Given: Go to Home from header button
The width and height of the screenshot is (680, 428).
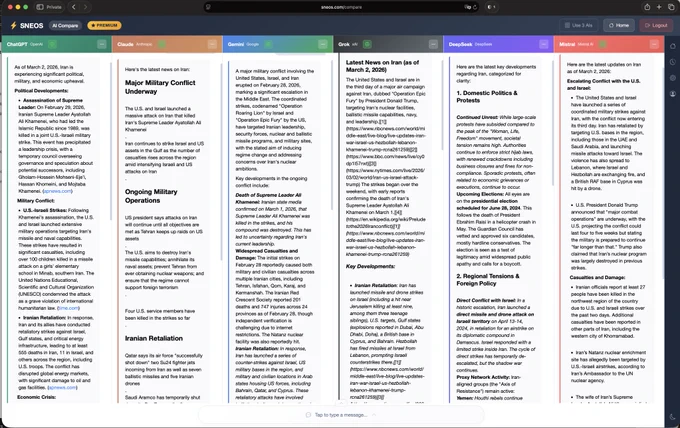Looking at the screenshot, I should click(619, 26).
